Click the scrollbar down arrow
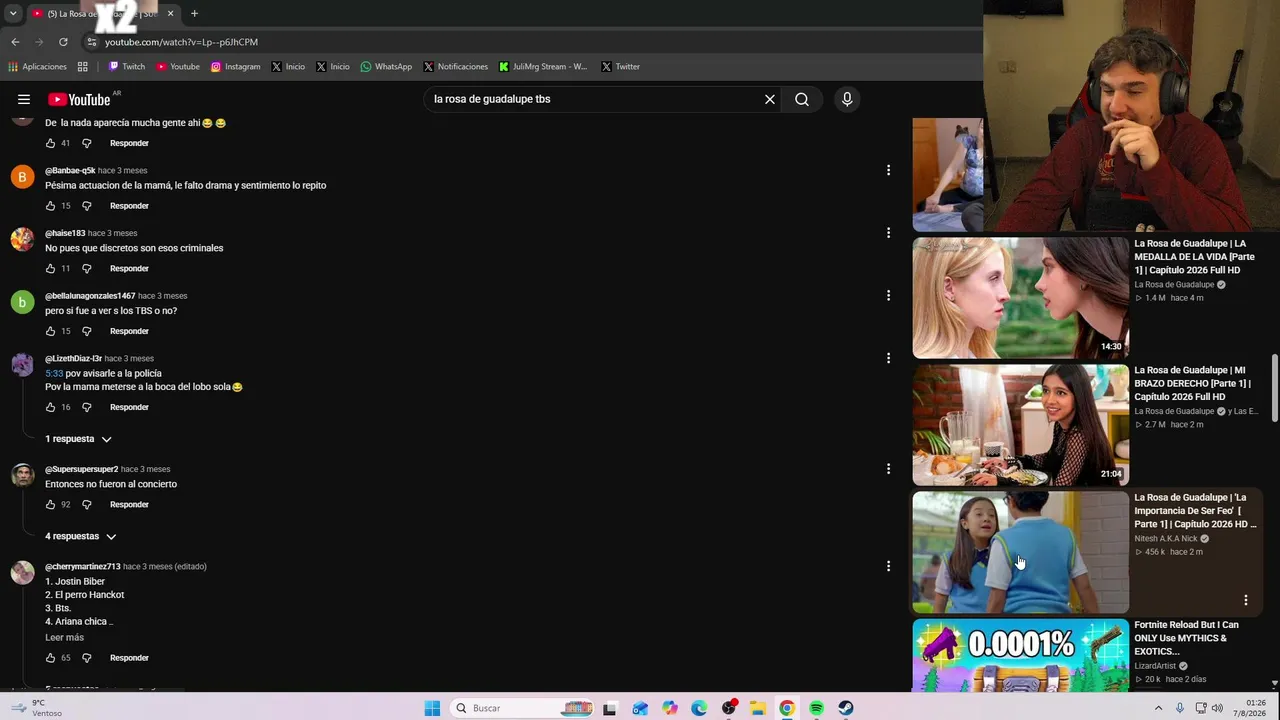1280x720 pixels. 1274,684
